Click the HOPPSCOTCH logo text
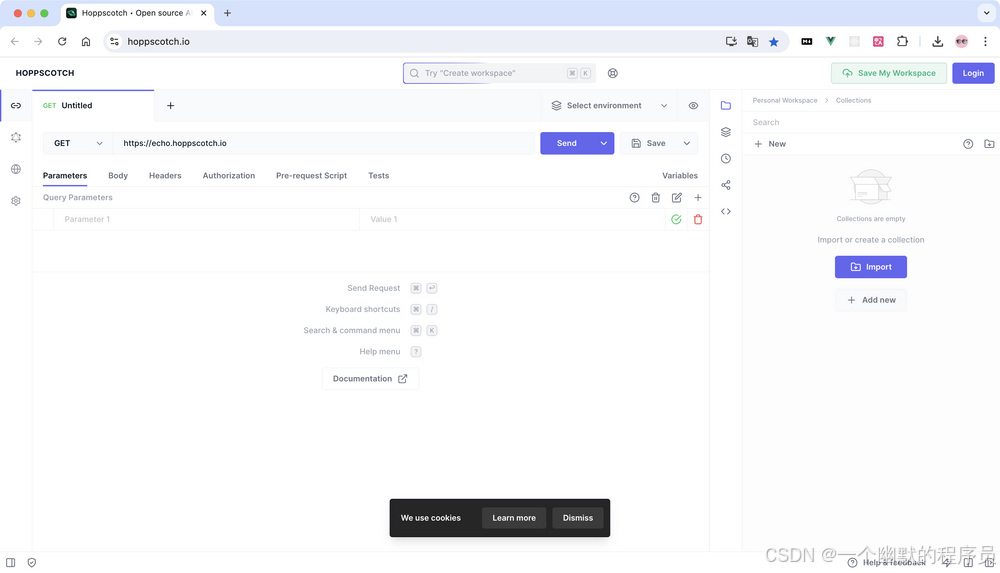This screenshot has width=1000, height=573. (x=45, y=73)
